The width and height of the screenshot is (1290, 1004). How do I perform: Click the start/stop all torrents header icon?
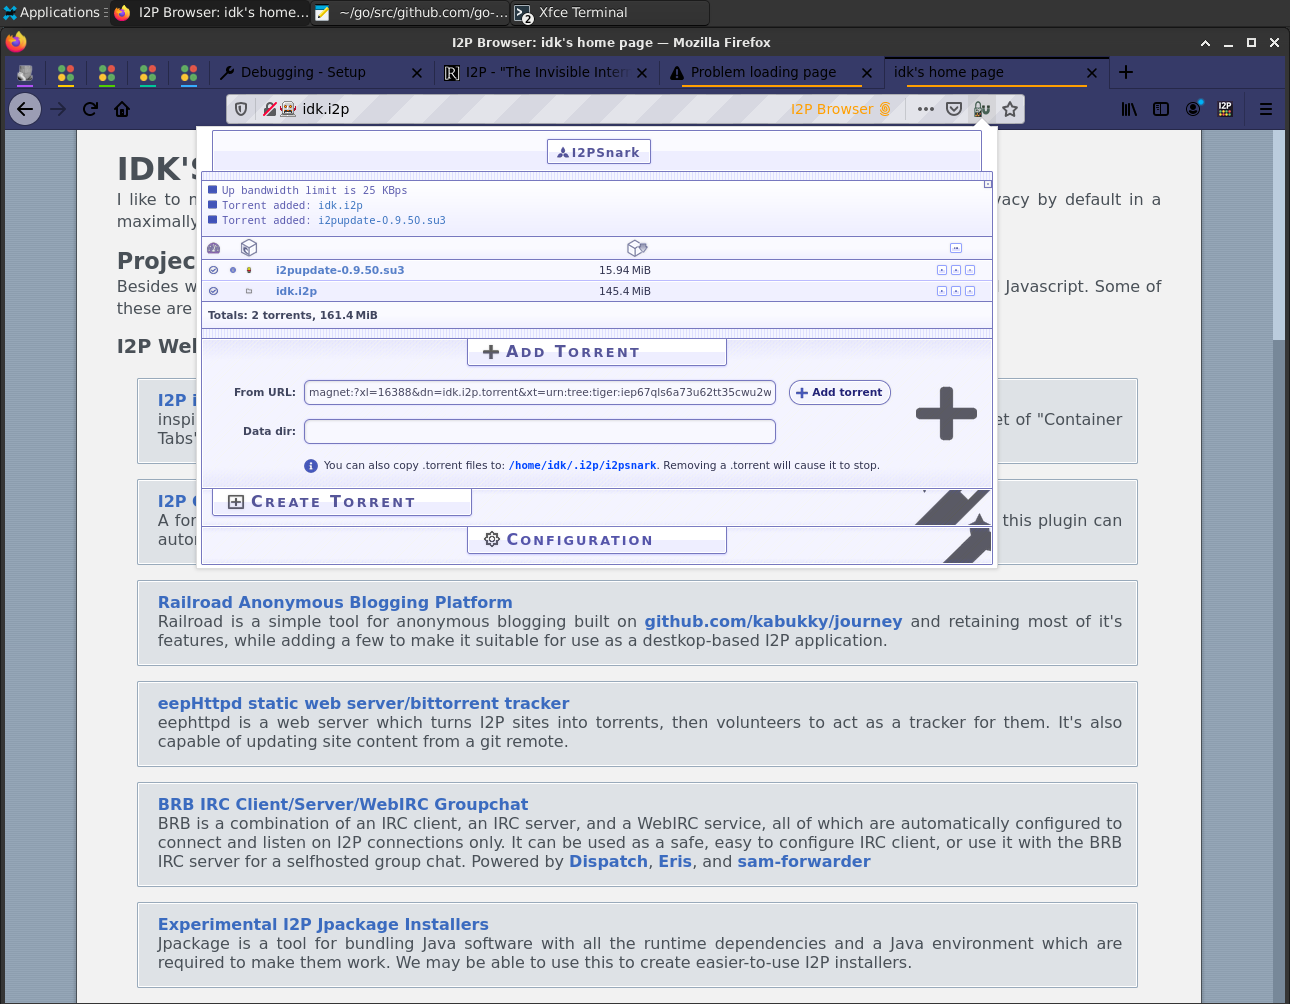click(956, 248)
